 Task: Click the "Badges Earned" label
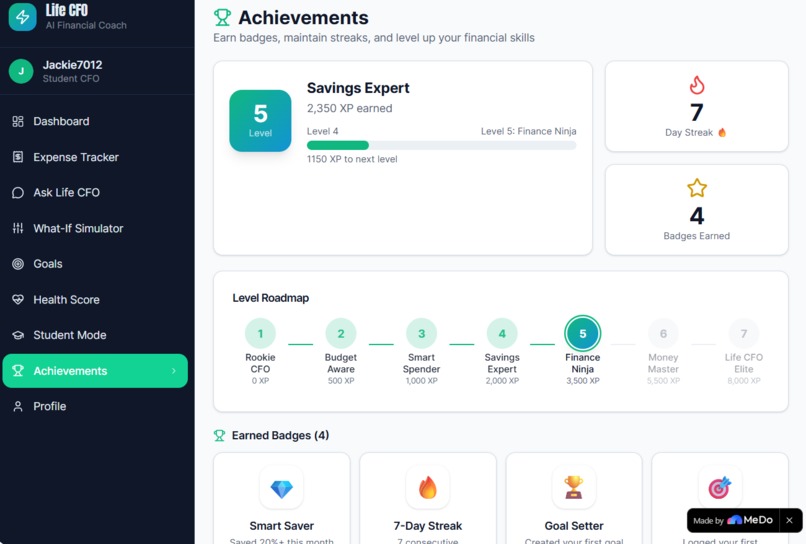click(x=697, y=236)
